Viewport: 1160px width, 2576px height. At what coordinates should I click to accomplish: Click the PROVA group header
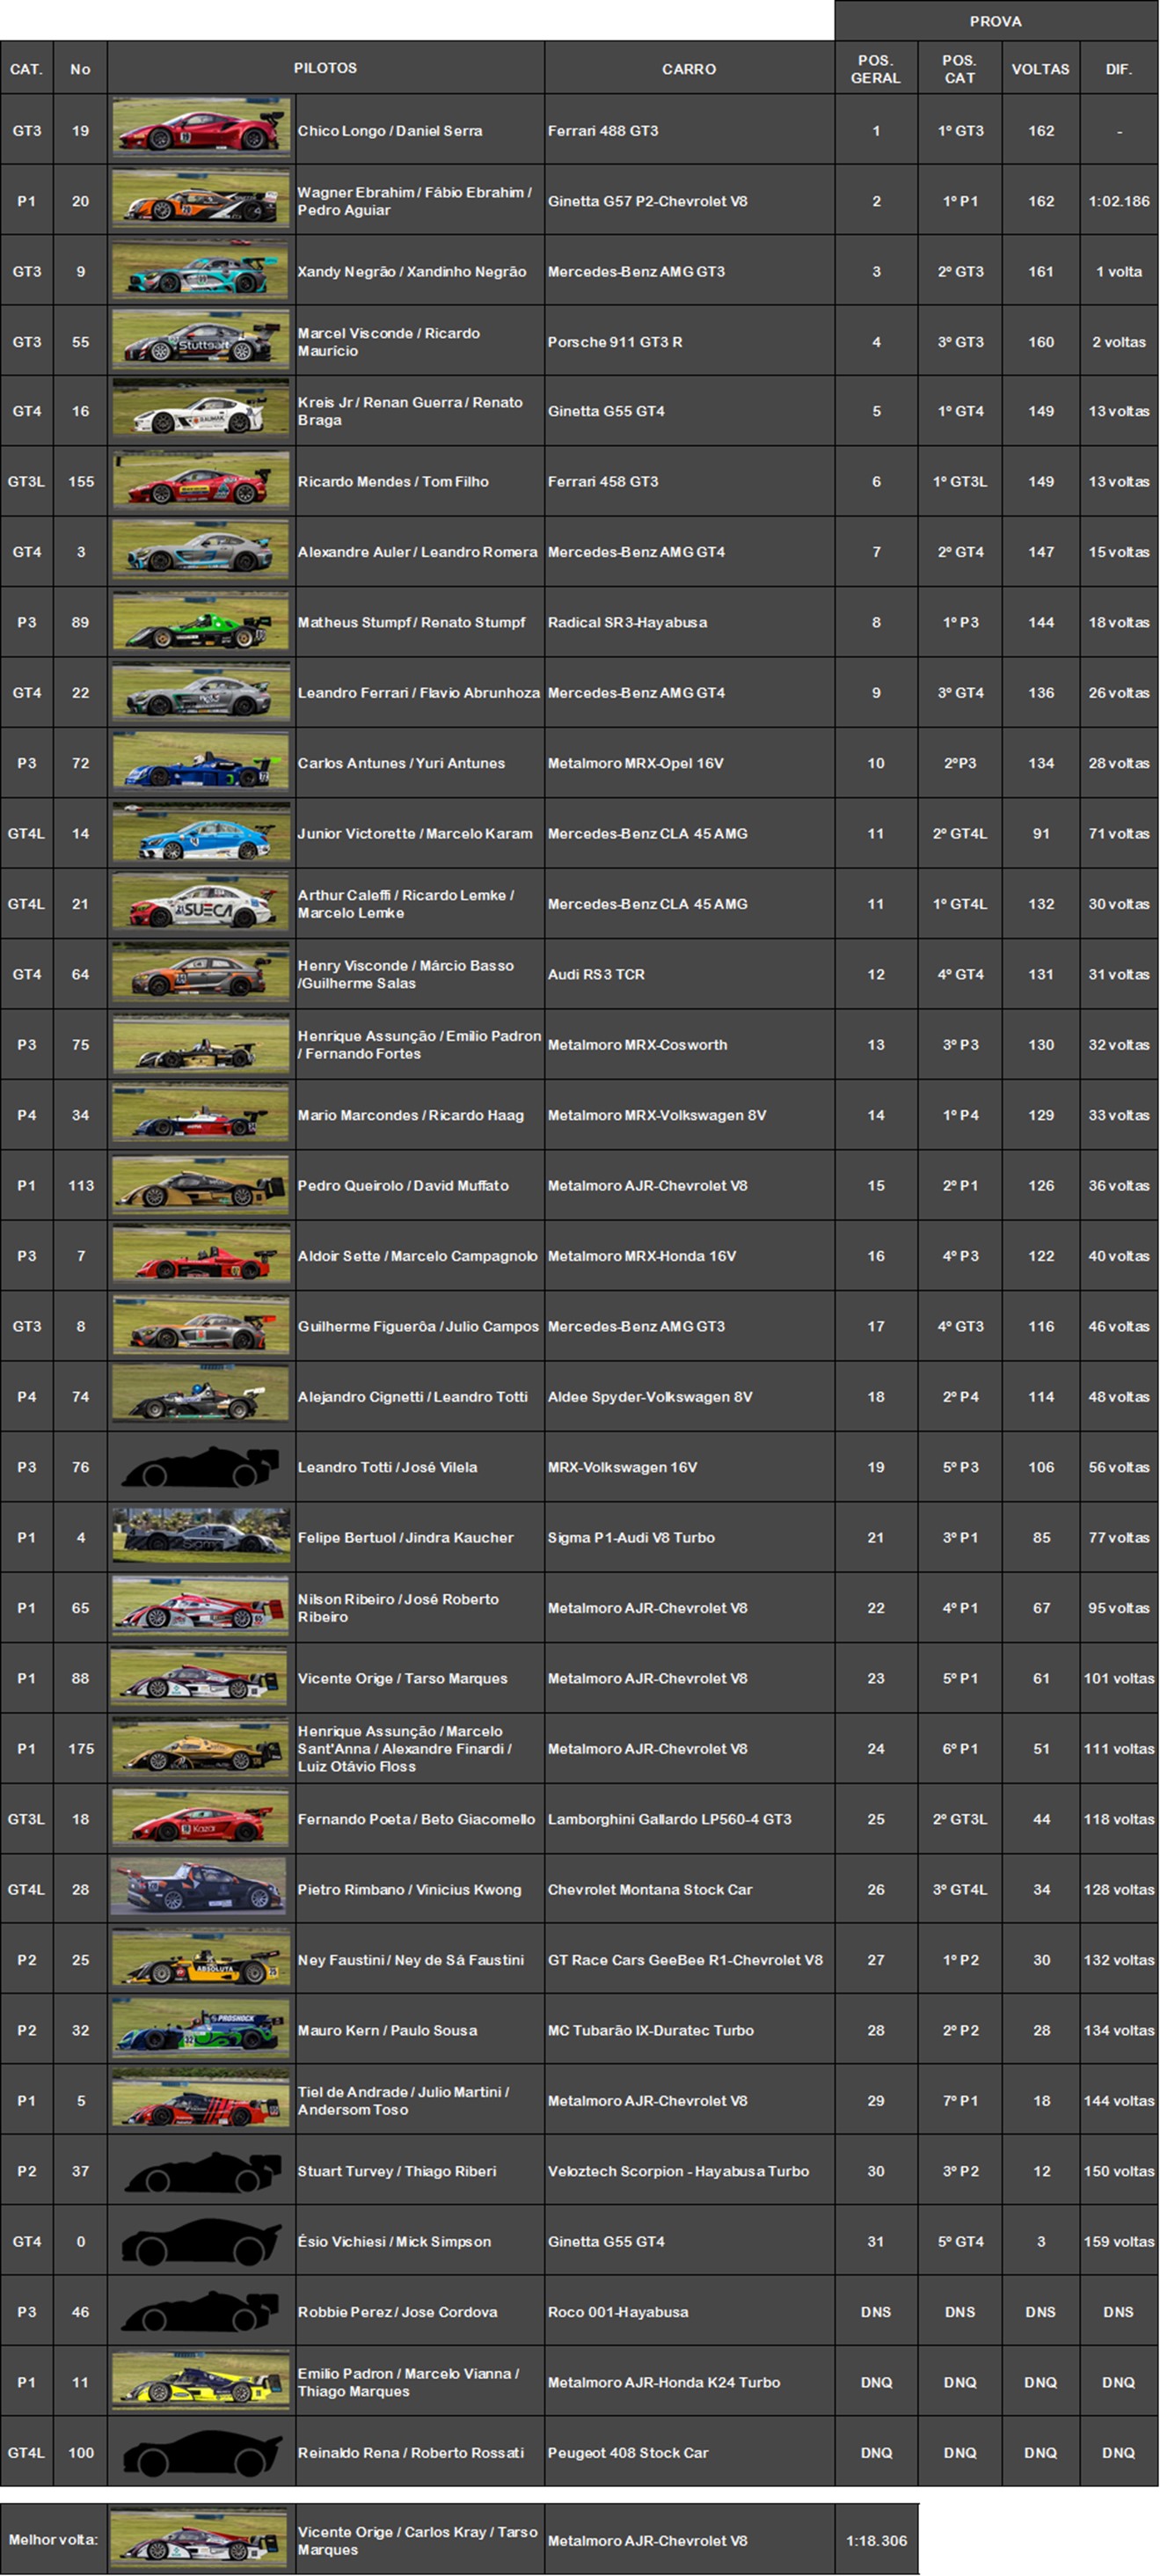pos(996,21)
